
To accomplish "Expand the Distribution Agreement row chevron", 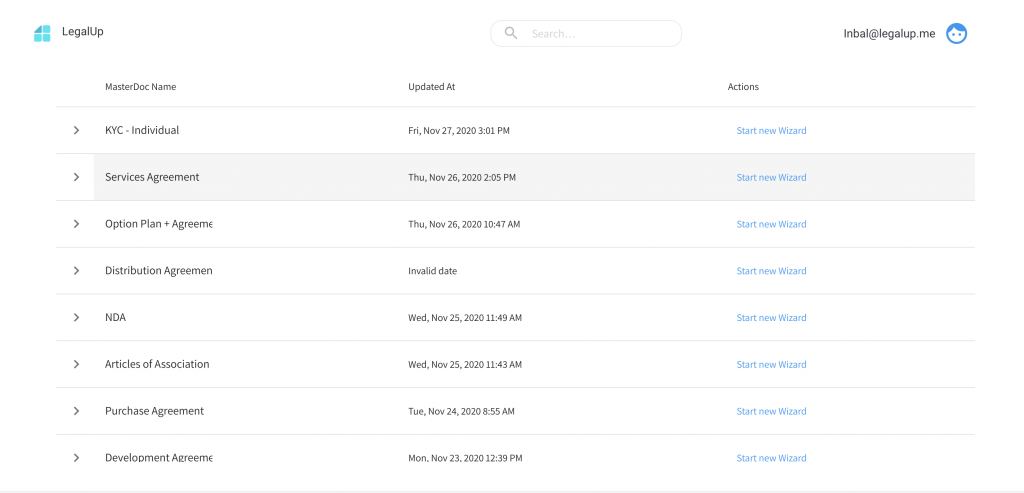I will pos(76,270).
